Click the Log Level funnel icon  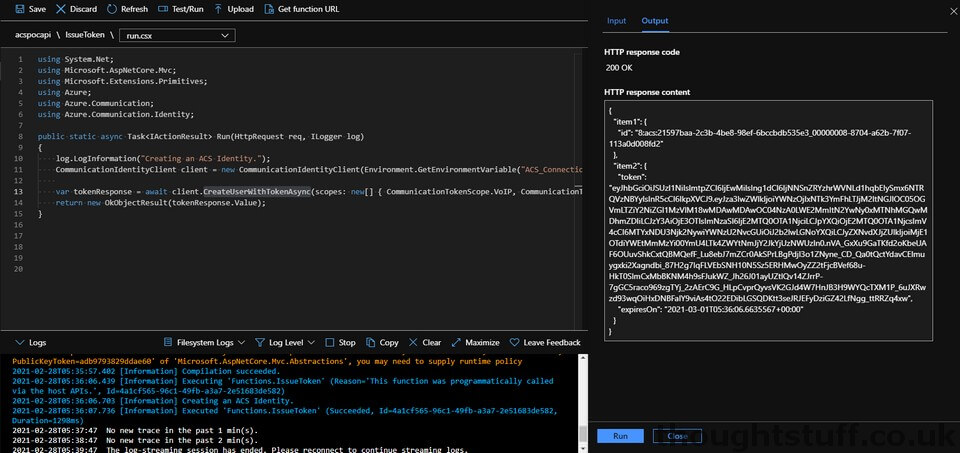point(260,343)
